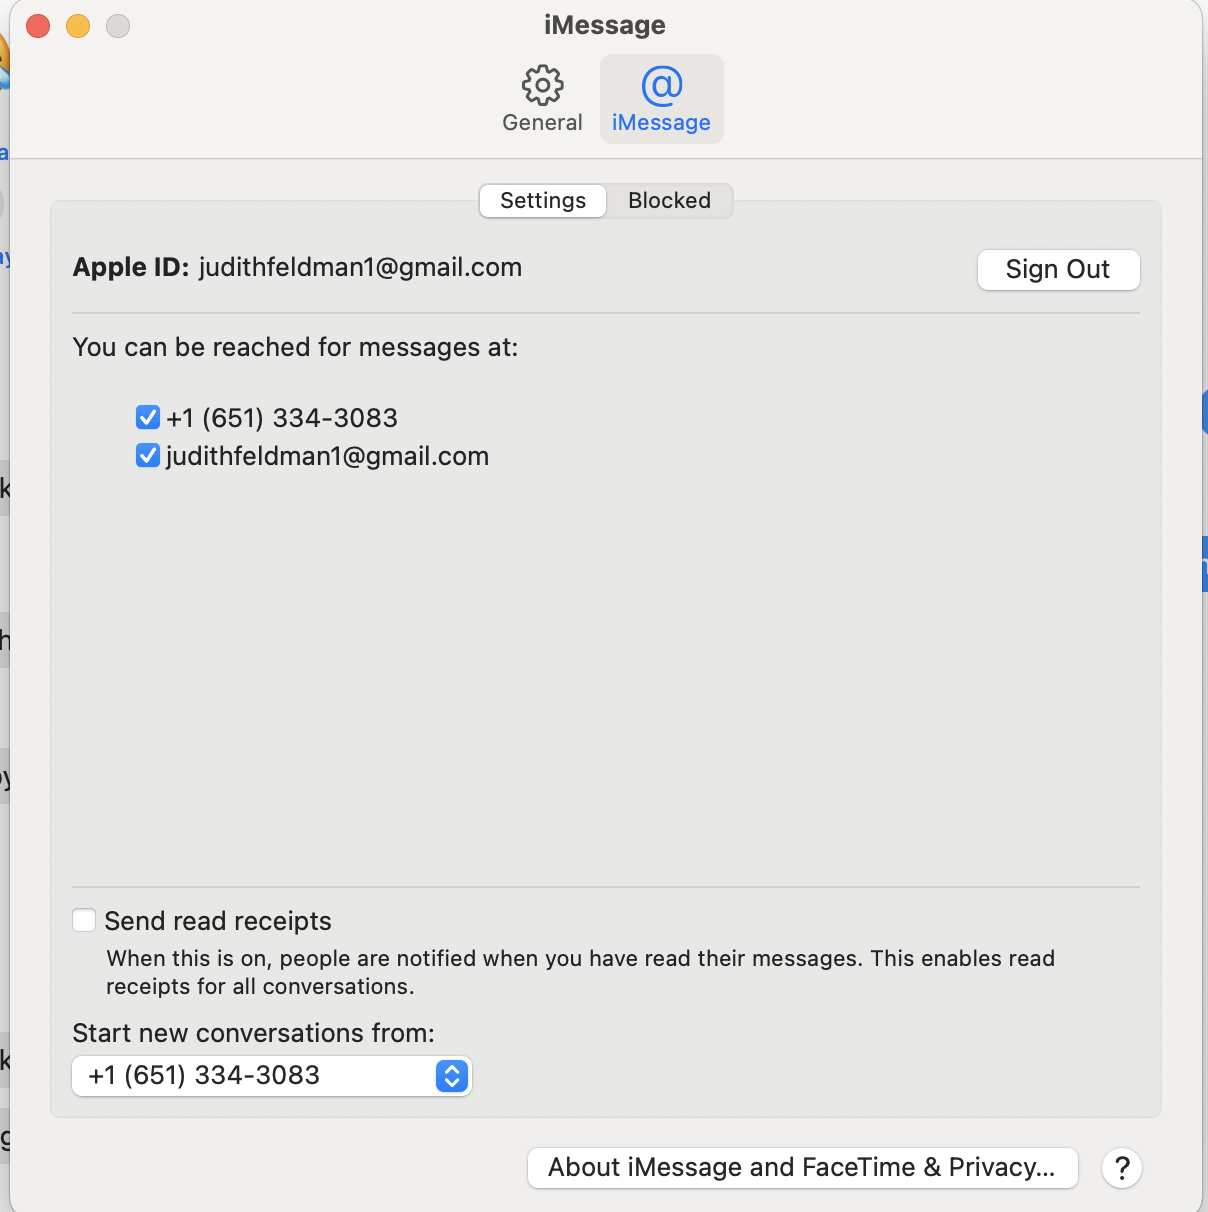Enable Send read receipts checkbox
The height and width of the screenshot is (1212, 1208).
pyautogui.click(x=84, y=920)
